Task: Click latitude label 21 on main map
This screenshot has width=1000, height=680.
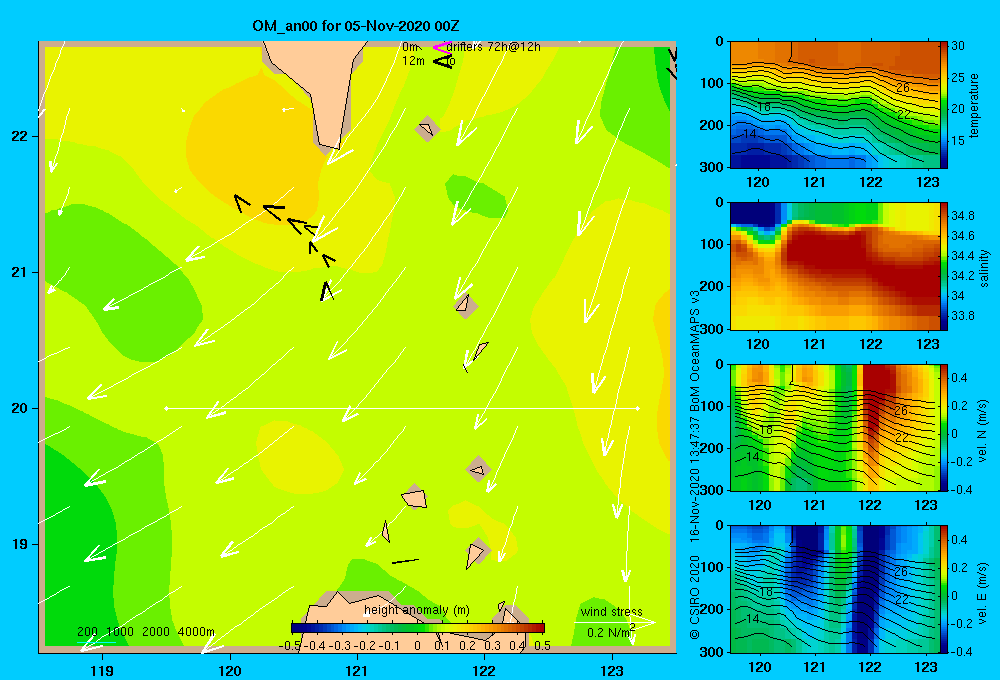Action: 19,272
